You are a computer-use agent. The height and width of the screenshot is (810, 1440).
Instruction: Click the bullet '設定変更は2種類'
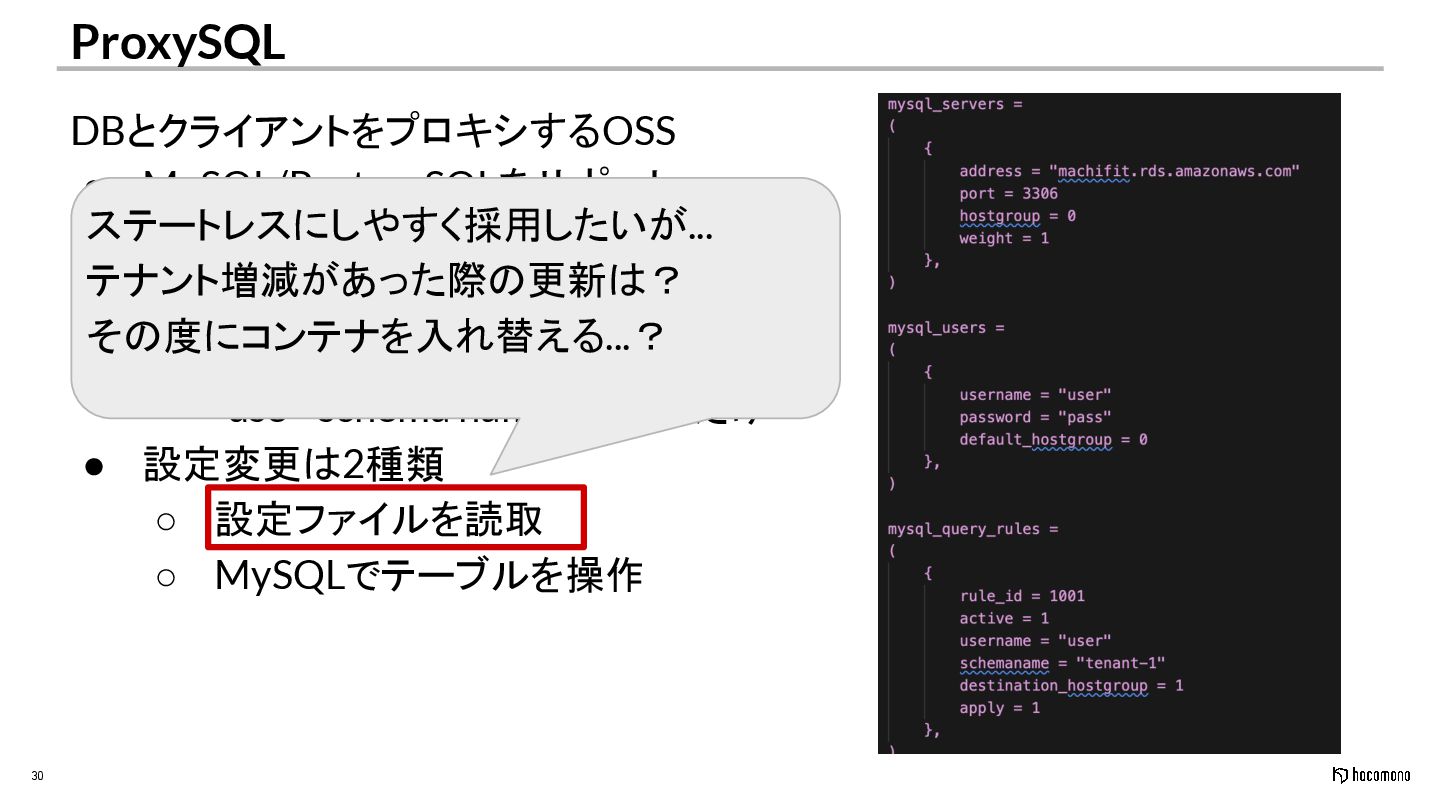coord(294,464)
